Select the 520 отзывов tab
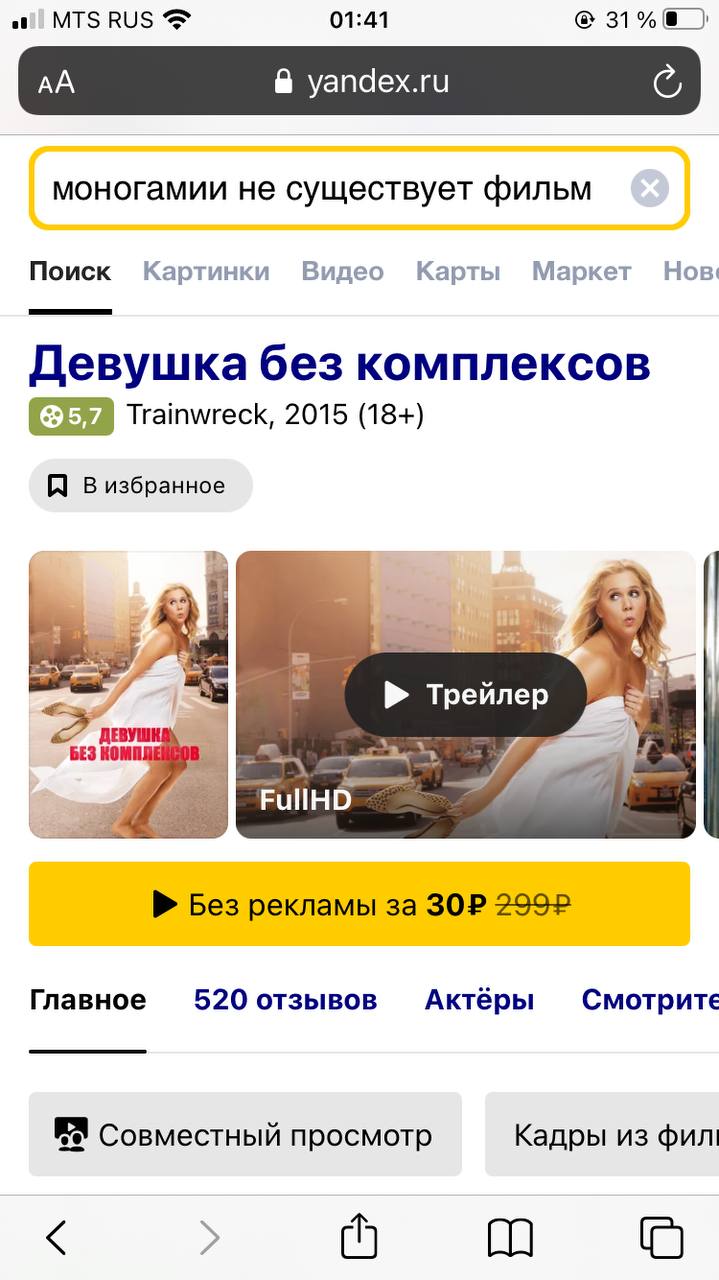Screen dimensions: 719x1280 click(285, 1000)
